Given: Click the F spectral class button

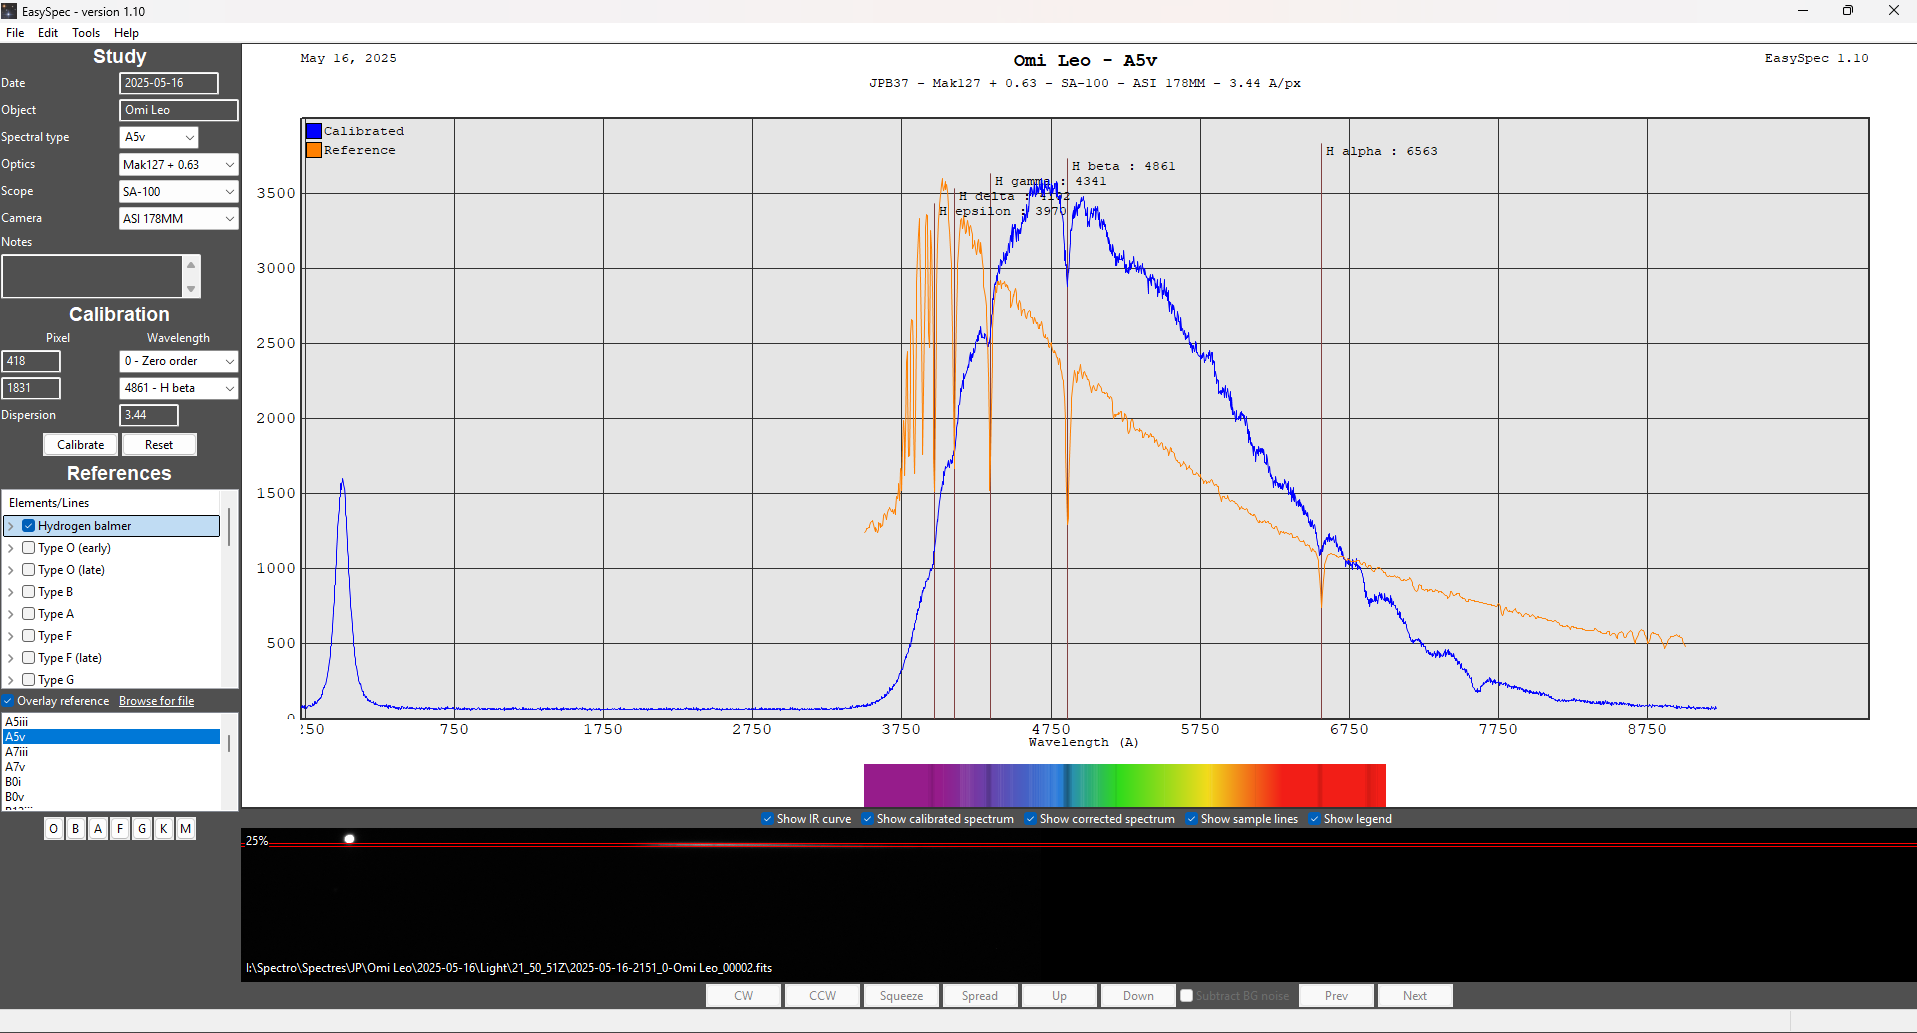Looking at the screenshot, I should click(120, 829).
